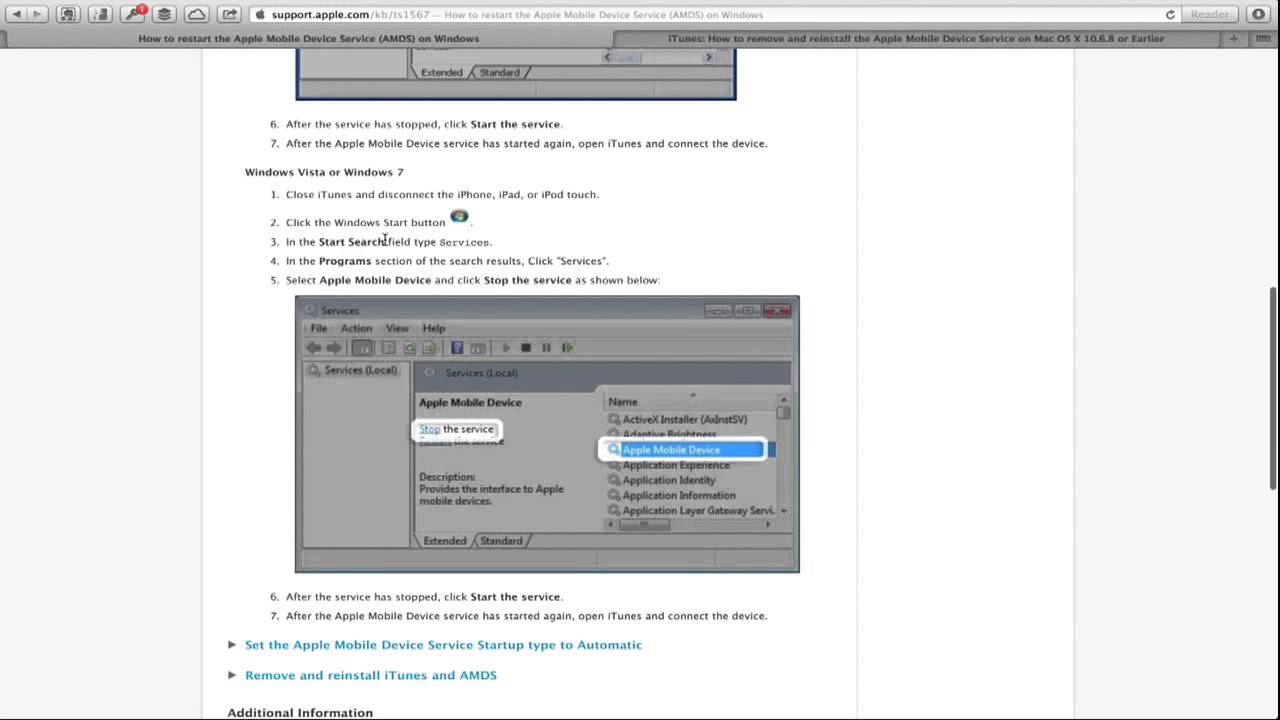Viewport: 1280px width, 720px height.
Task: Click the Apple site icon in address bar
Action: 261,15
